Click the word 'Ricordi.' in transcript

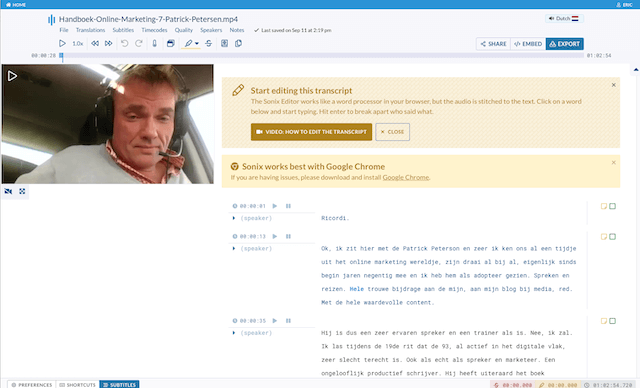tap(335, 218)
